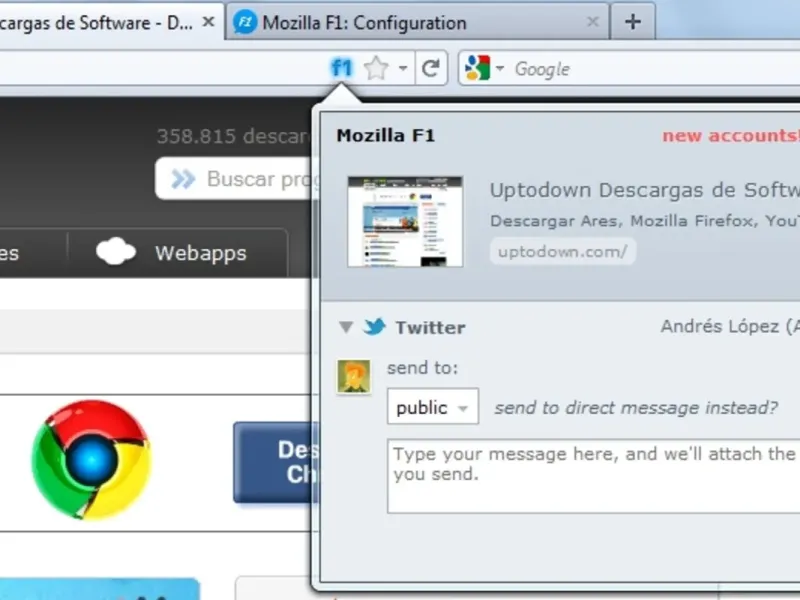Reload the page with the refresh button
The height and width of the screenshot is (600, 800).
click(x=432, y=68)
